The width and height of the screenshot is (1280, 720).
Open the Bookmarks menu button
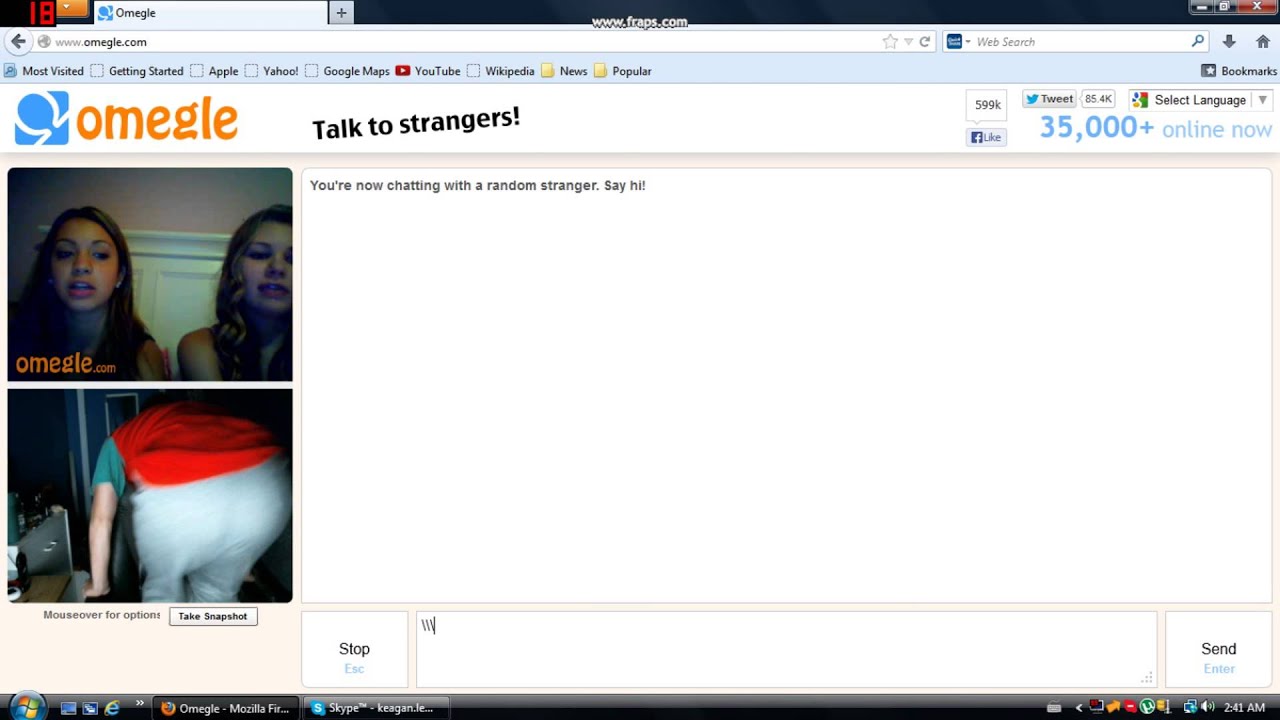pos(1239,71)
